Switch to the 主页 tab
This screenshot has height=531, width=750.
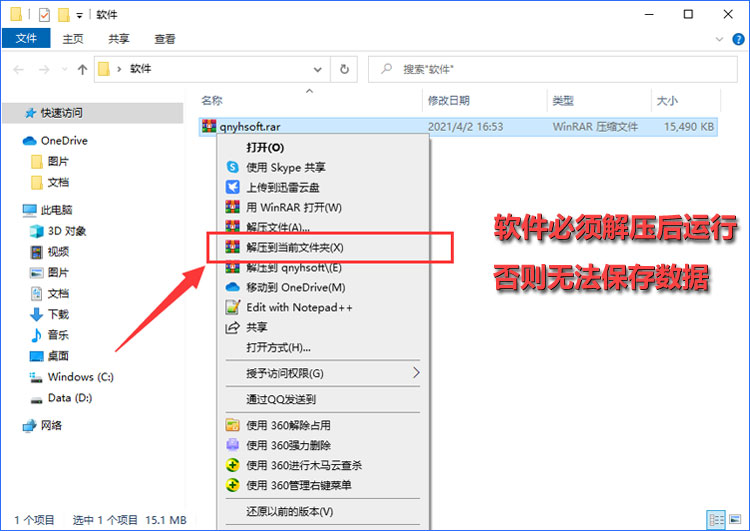point(73,39)
